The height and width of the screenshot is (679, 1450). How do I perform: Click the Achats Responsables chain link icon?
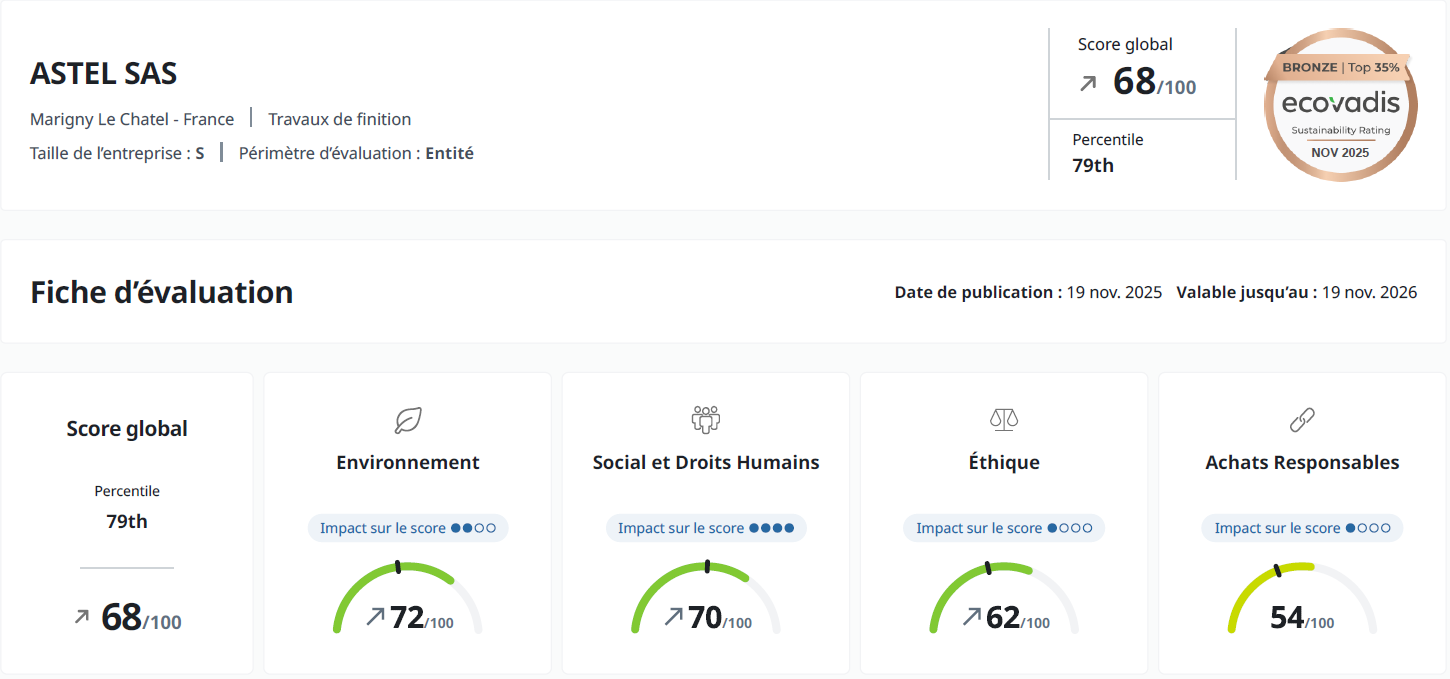pyautogui.click(x=1302, y=420)
